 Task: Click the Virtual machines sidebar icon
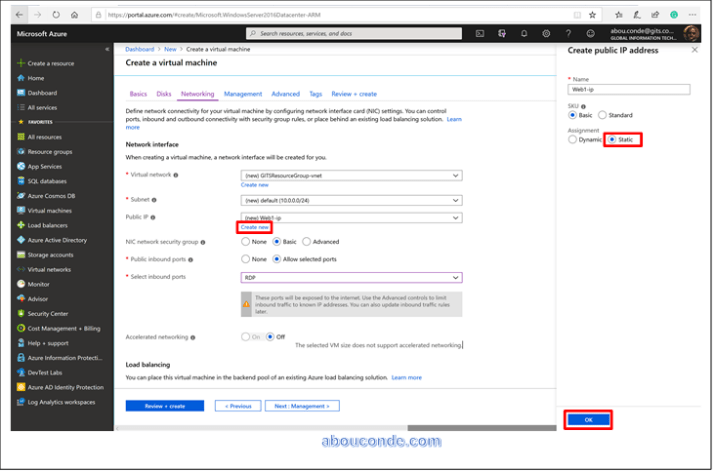pyautogui.click(x=20, y=211)
